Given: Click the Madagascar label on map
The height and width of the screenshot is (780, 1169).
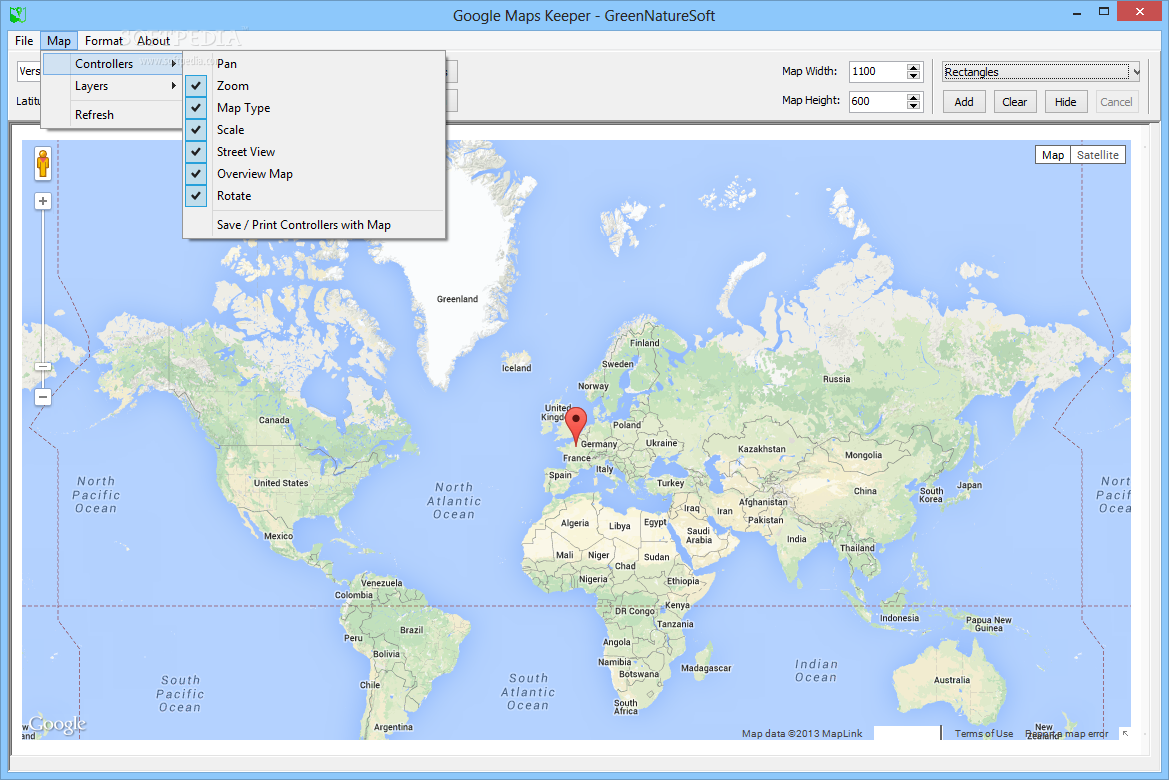Looking at the screenshot, I should point(706,668).
